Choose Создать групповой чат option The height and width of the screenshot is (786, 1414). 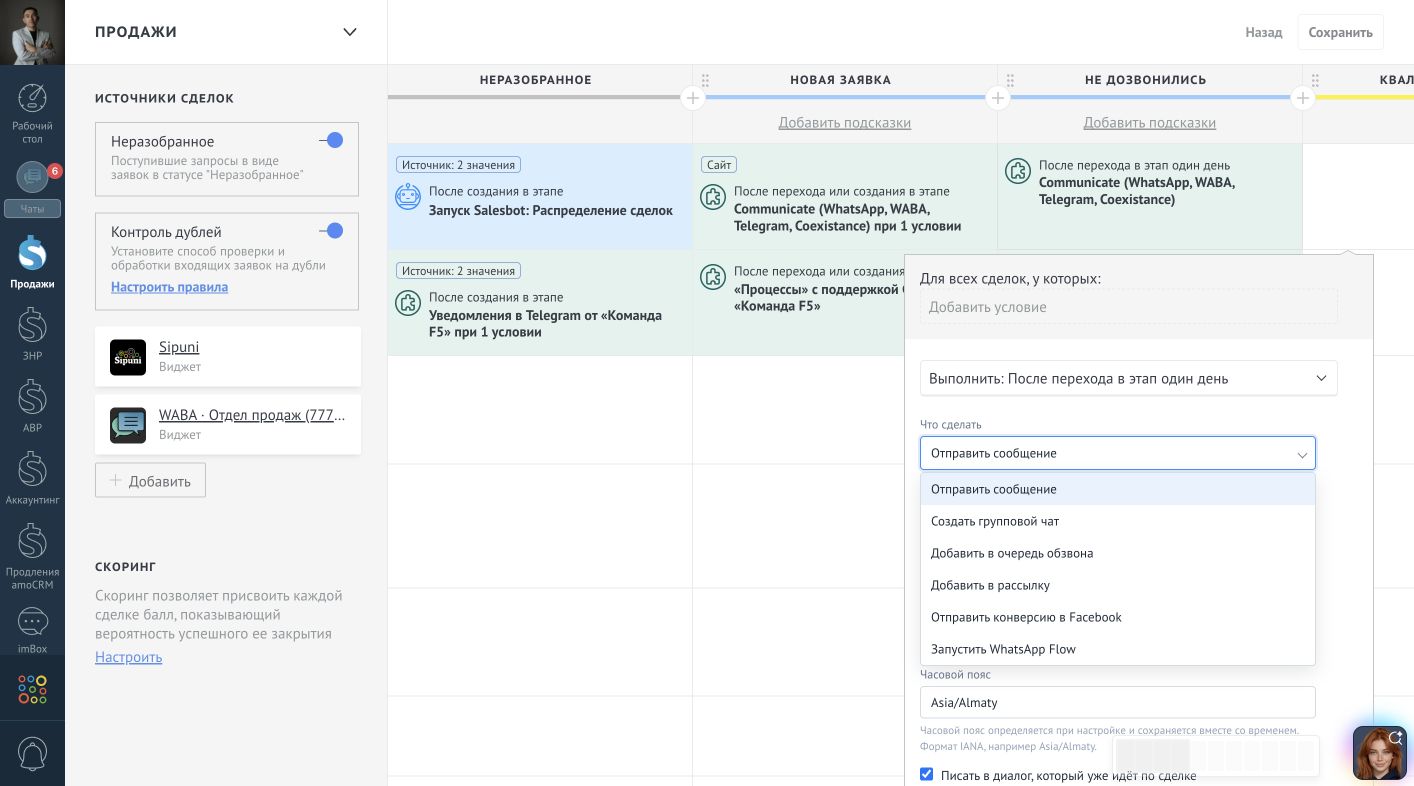[1118, 521]
